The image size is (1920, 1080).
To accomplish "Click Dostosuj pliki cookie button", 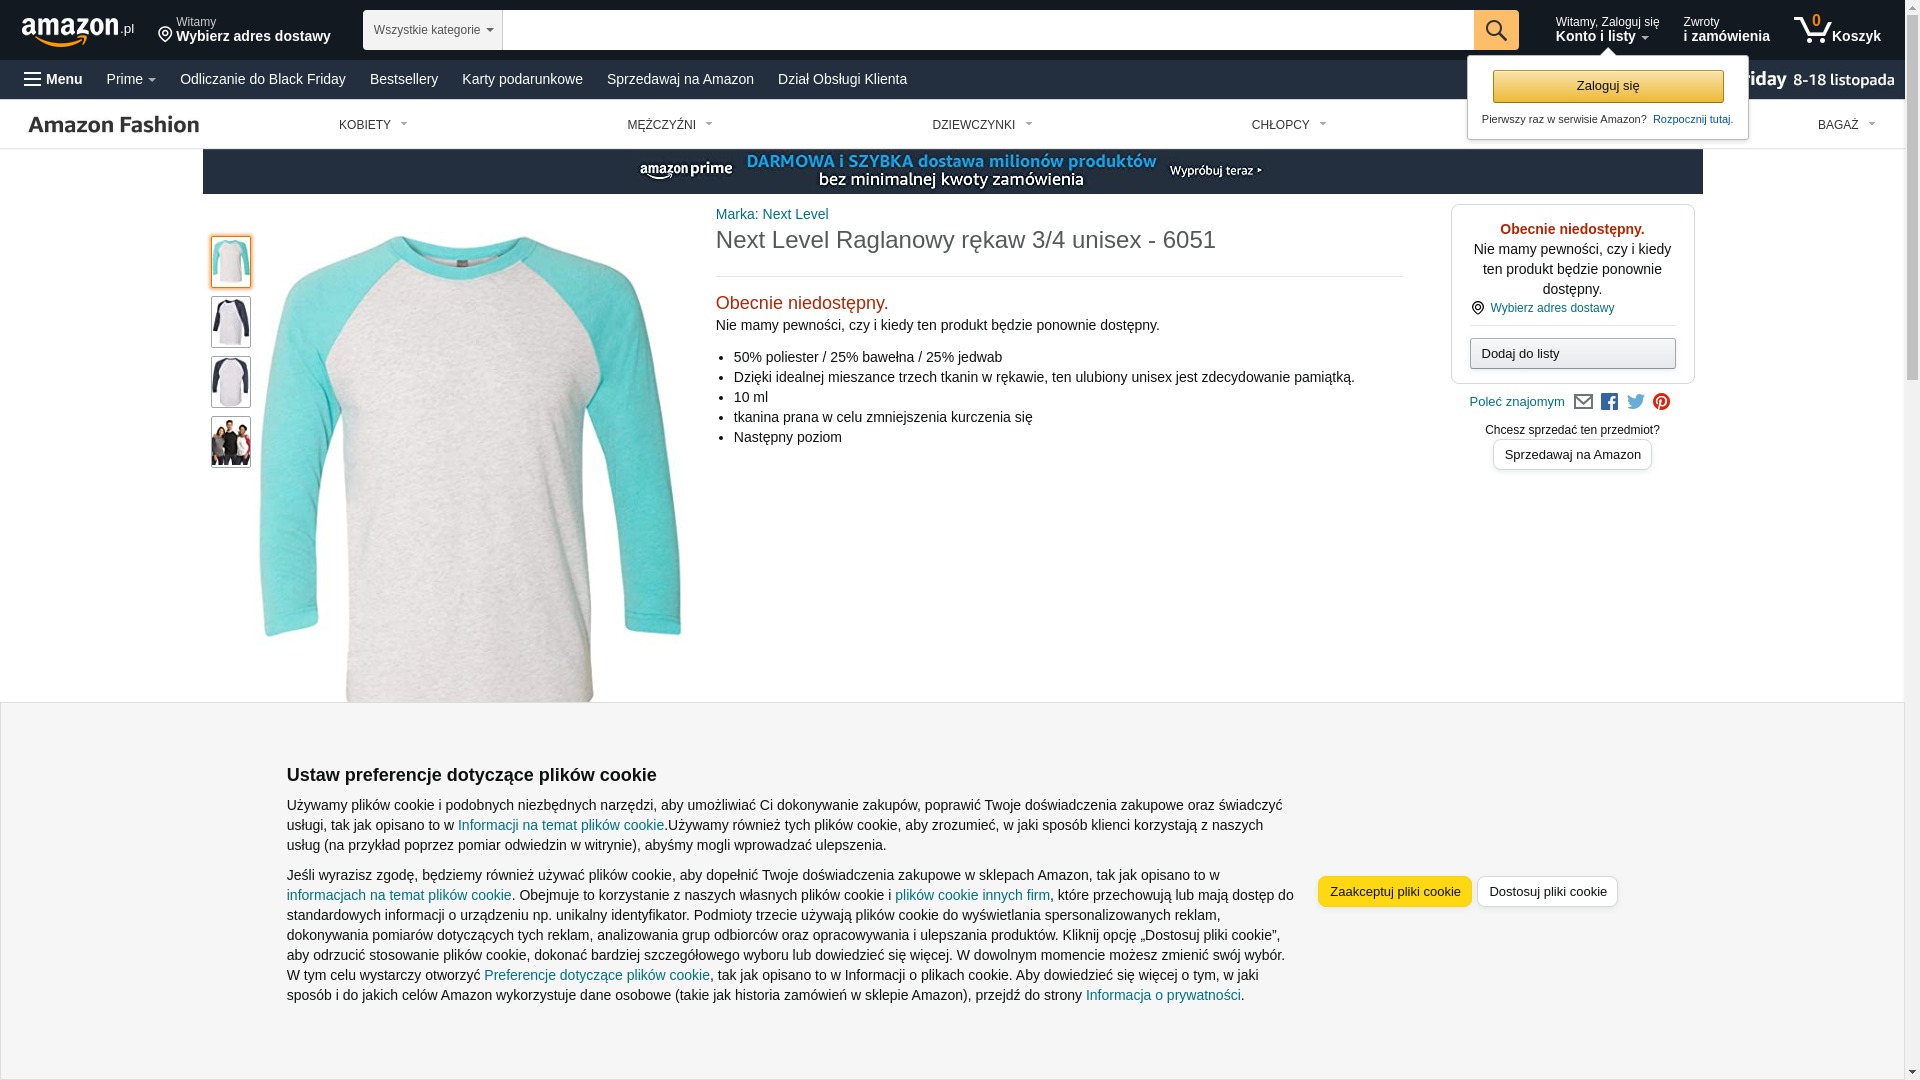I will coord(1547,892).
